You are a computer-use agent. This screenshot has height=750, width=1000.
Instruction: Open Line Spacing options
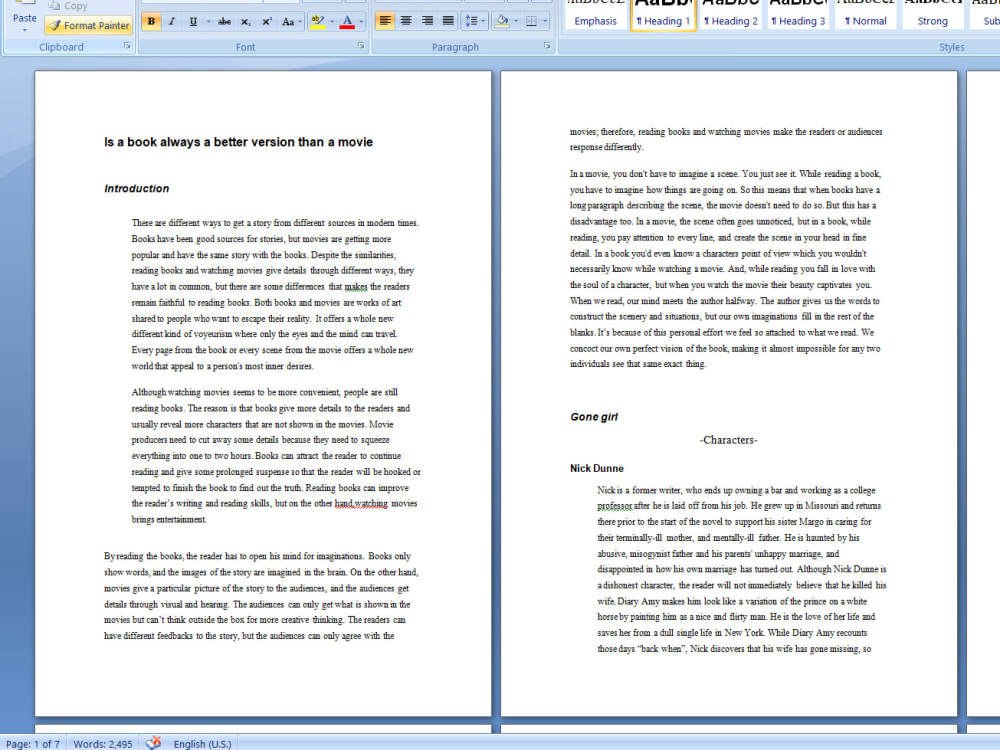coord(475,21)
